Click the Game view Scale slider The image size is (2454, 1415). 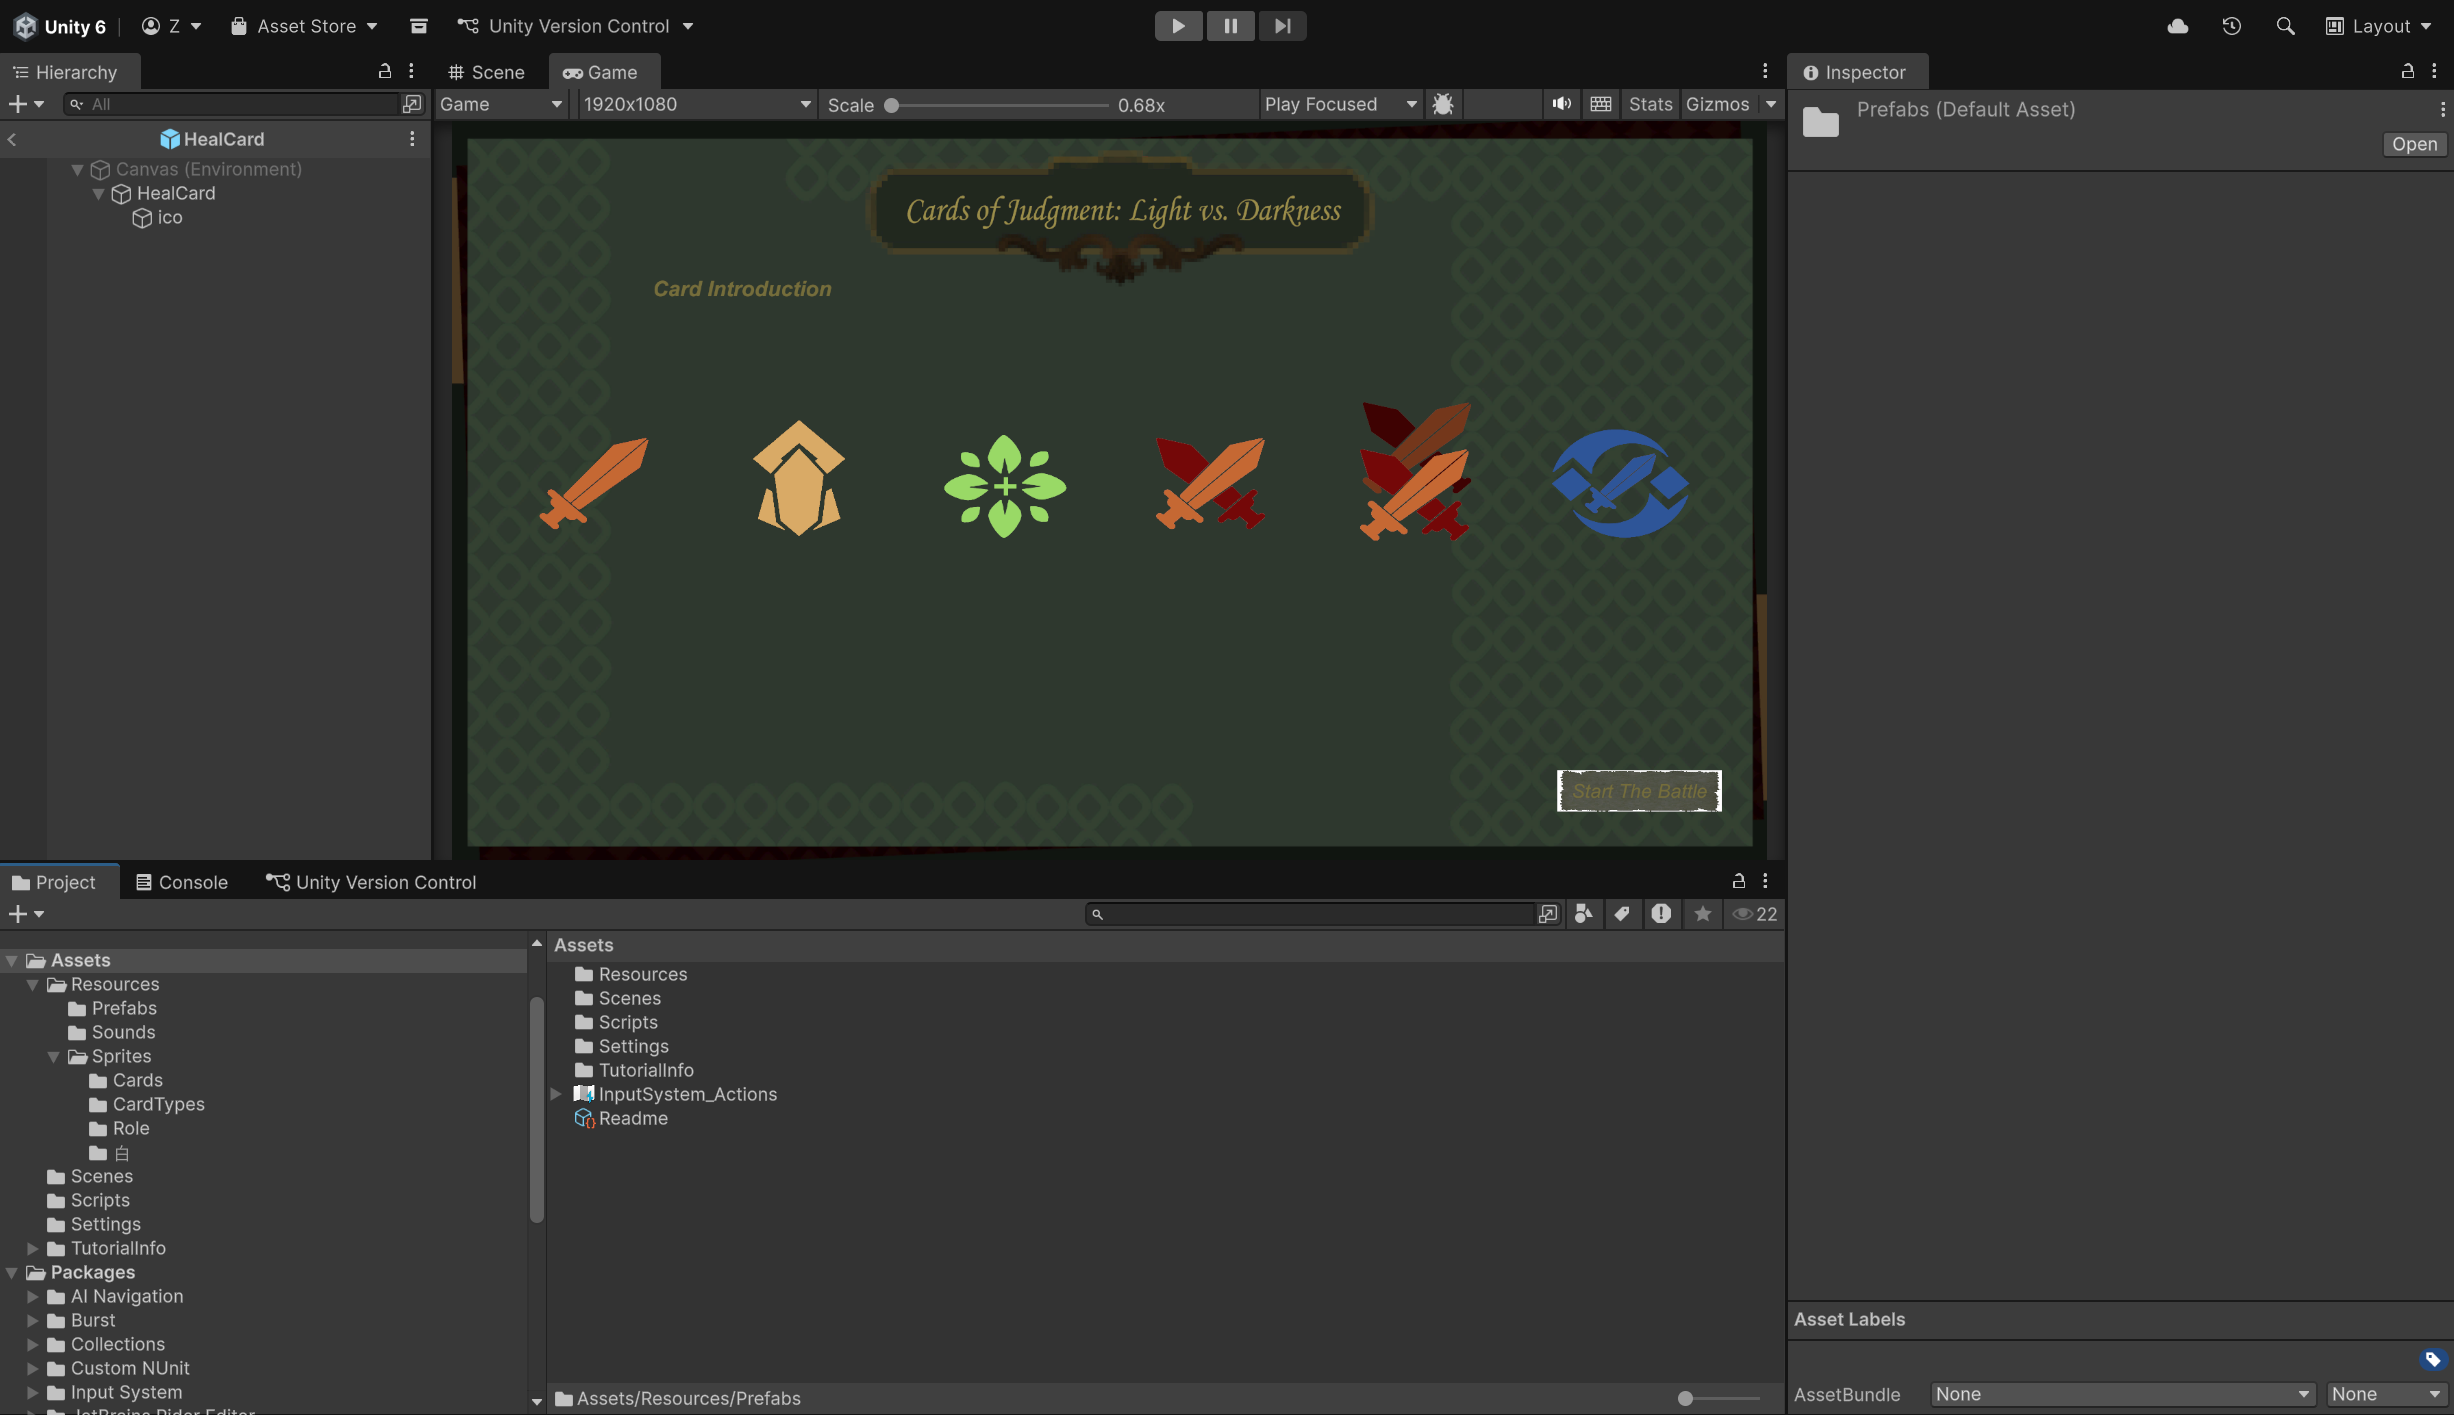pyautogui.click(x=998, y=105)
